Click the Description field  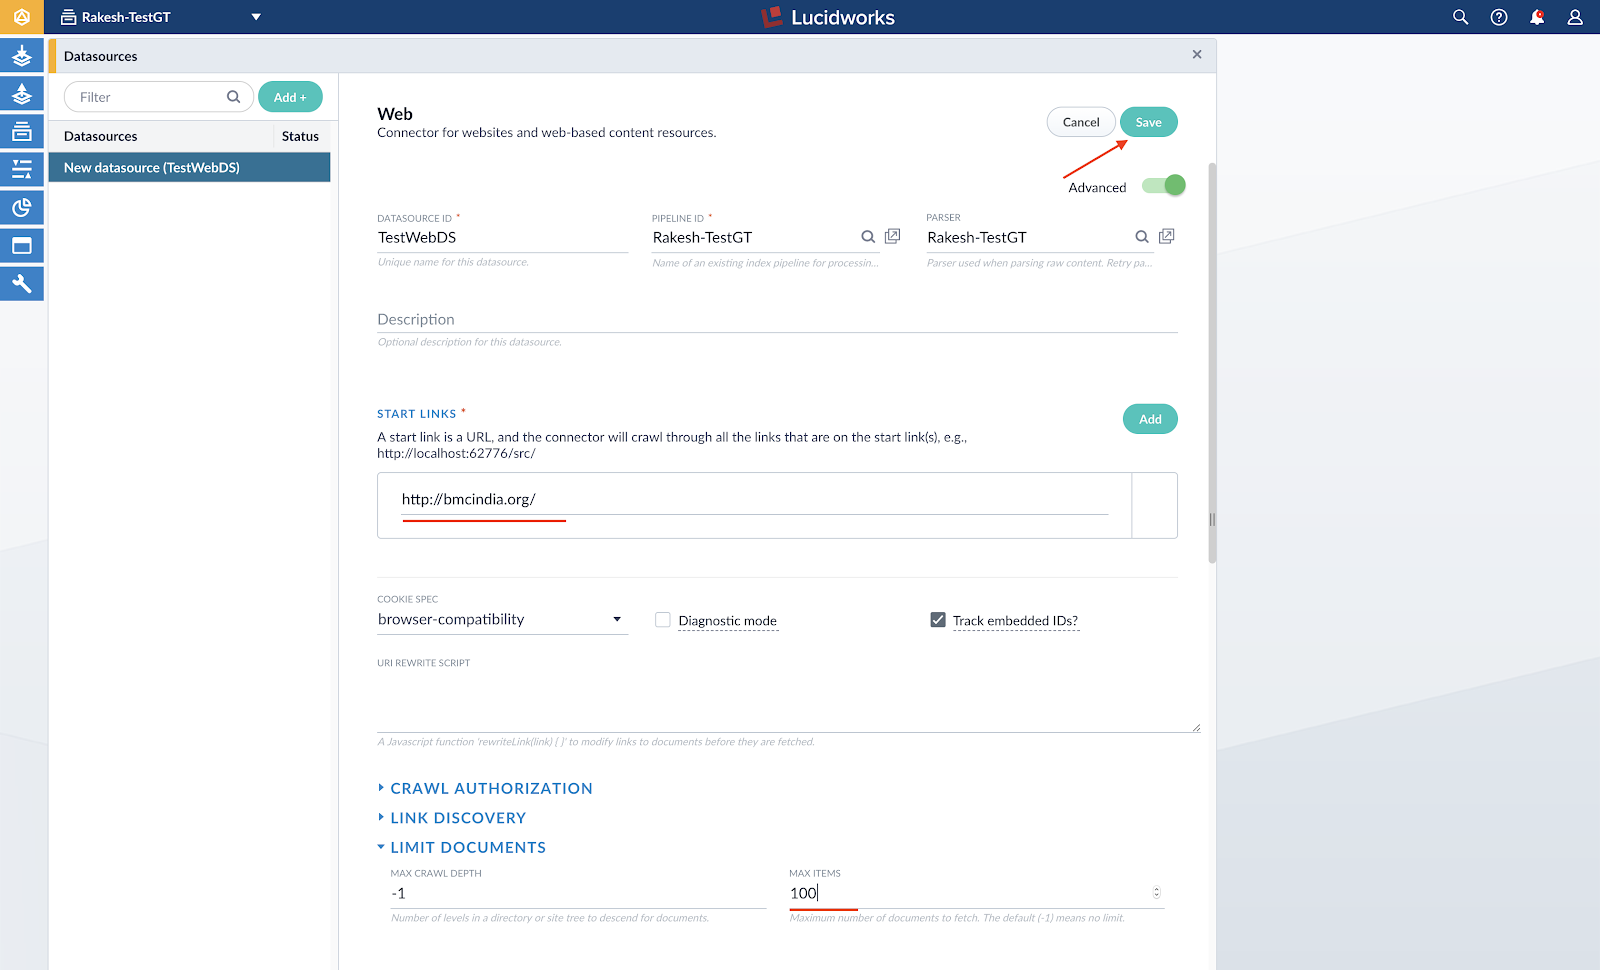click(777, 320)
